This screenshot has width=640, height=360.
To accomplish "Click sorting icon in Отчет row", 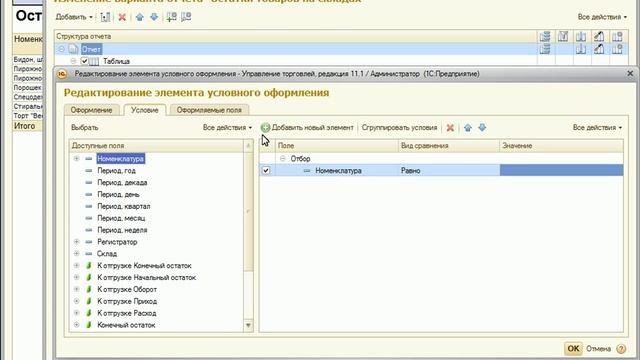I will [x=581, y=49].
